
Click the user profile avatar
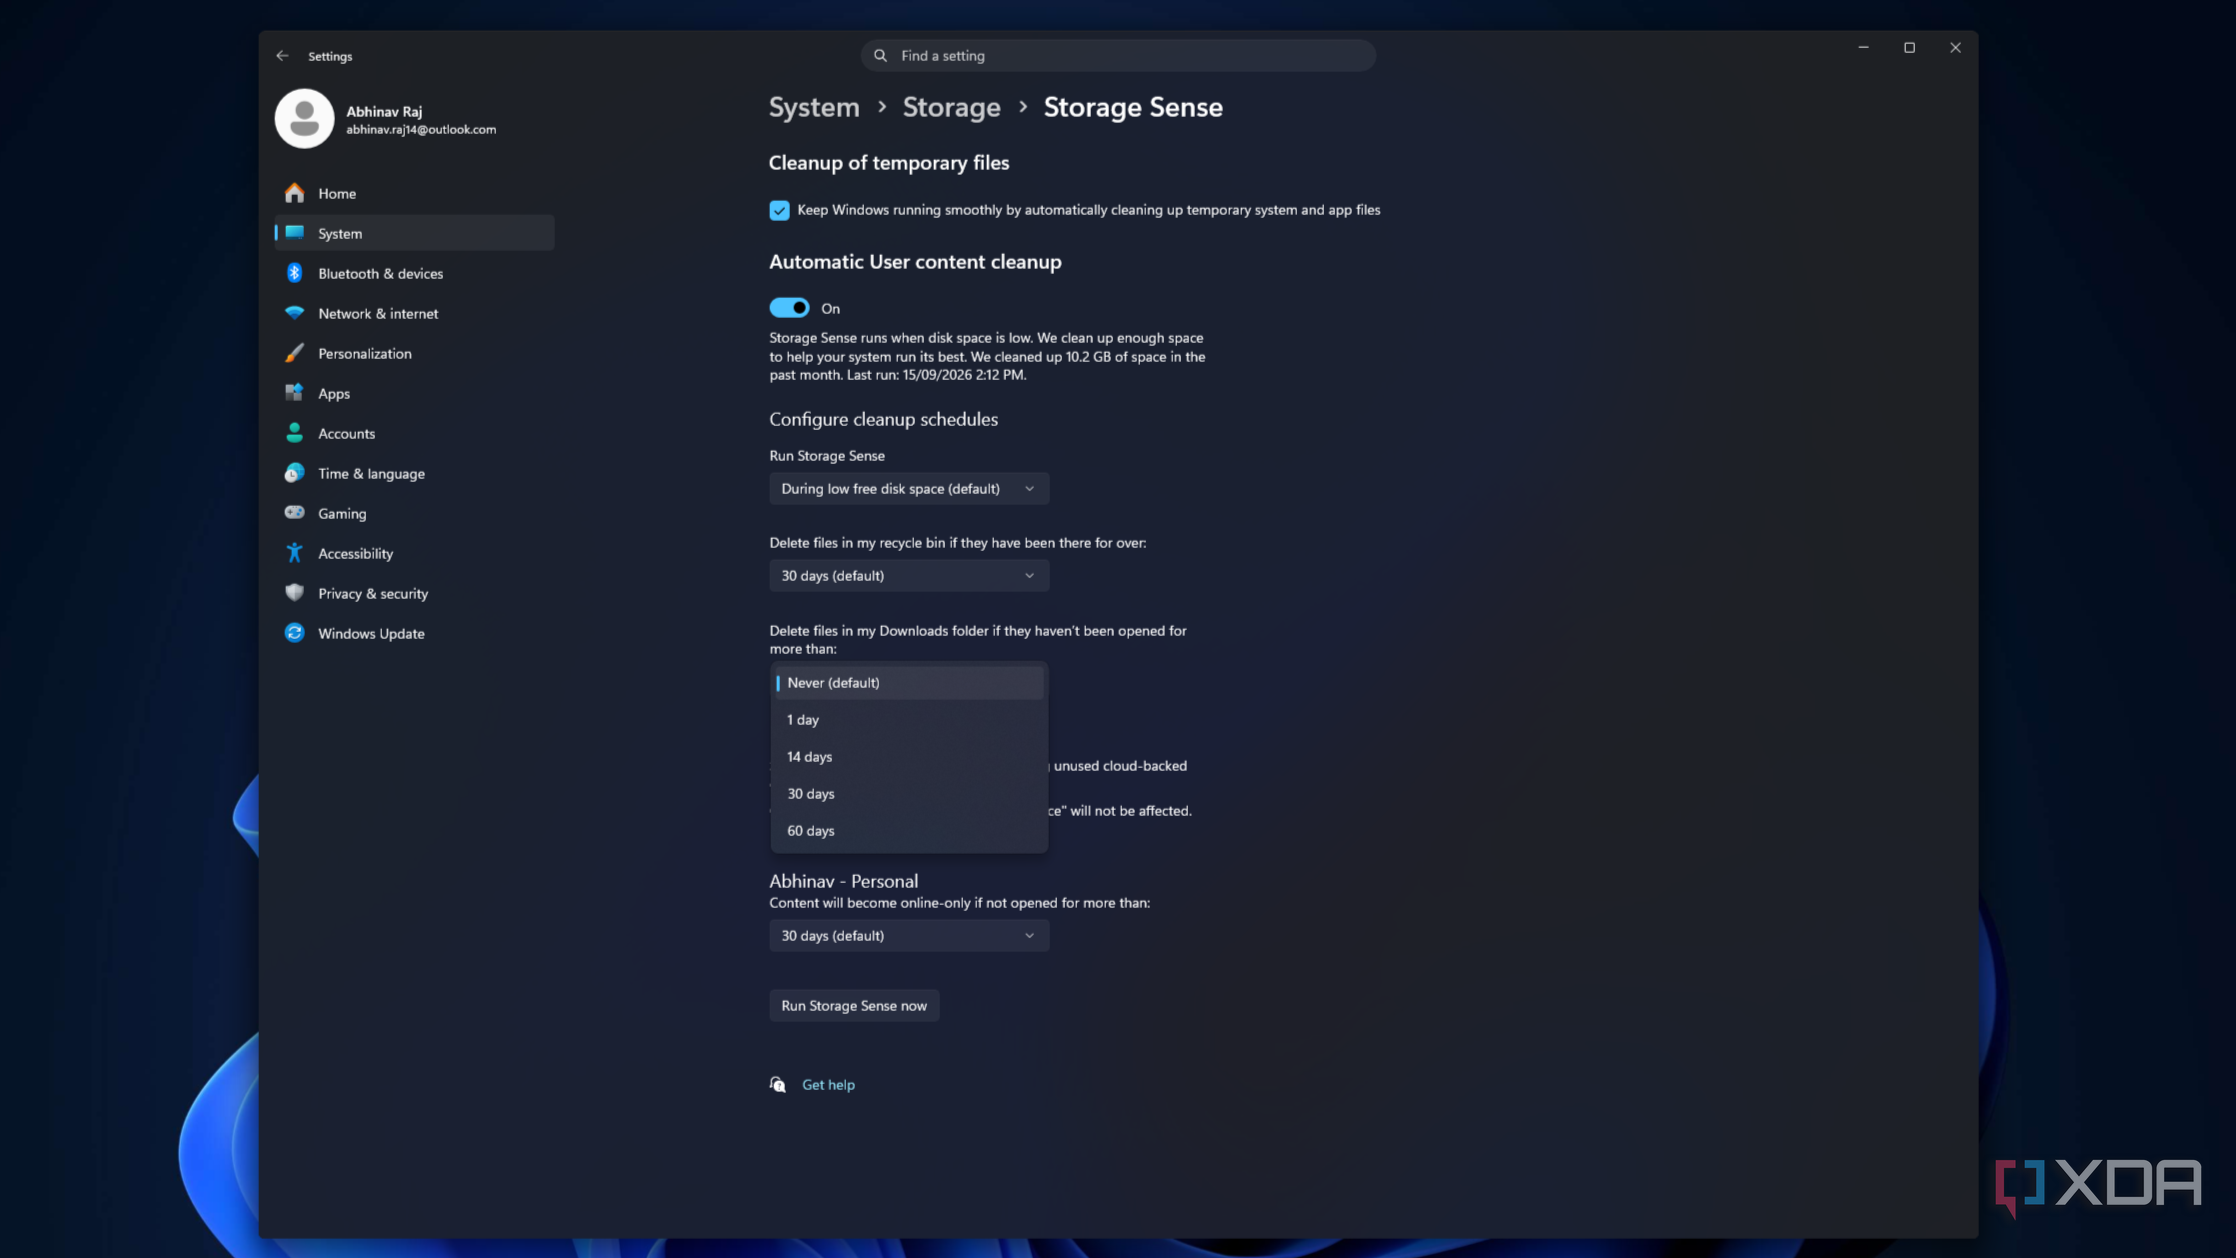[304, 118]
